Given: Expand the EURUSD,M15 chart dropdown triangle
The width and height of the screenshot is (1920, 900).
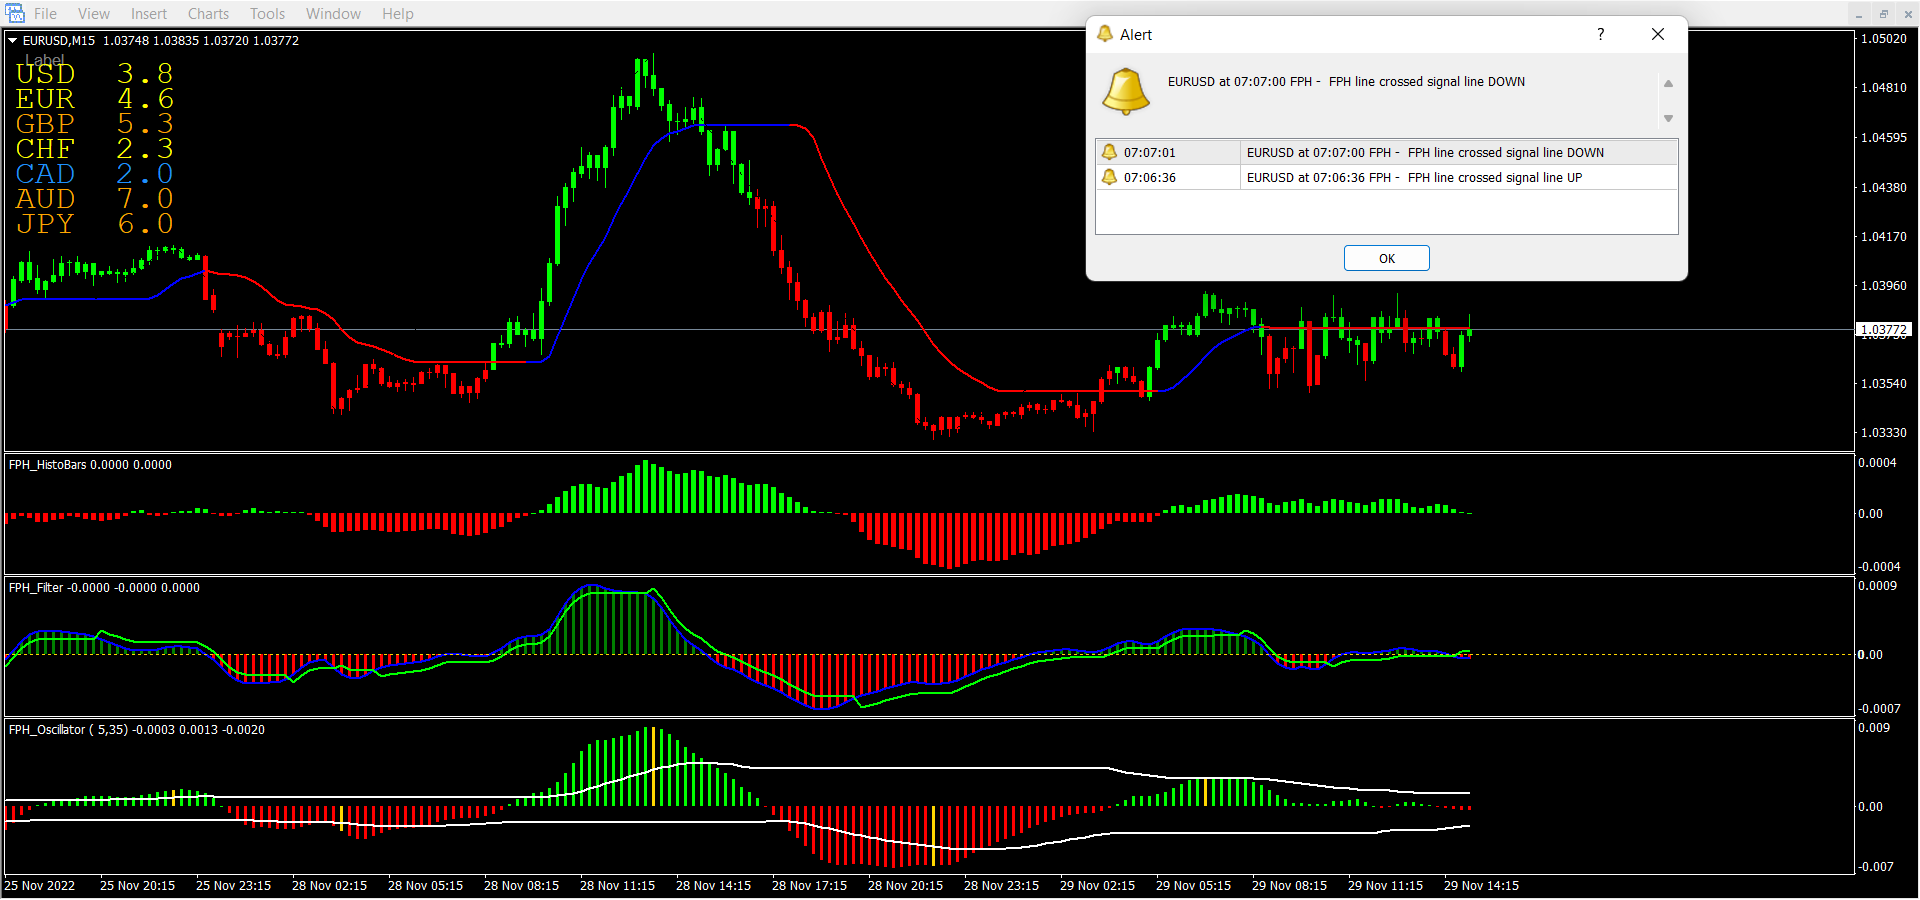Looking at the screenshot, I should point(13,41).
